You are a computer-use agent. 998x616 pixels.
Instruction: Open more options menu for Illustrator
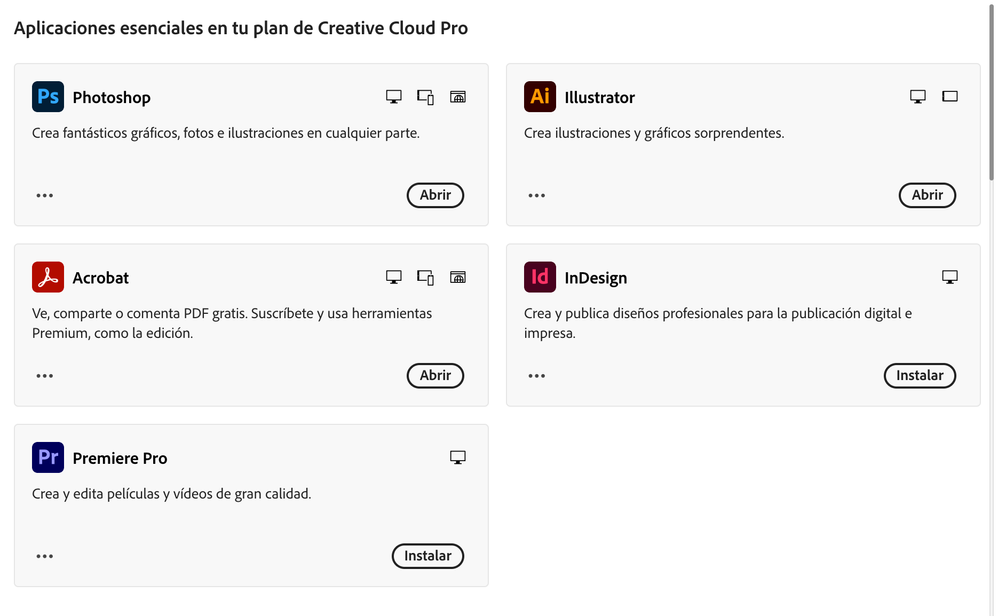click(537, 196)
